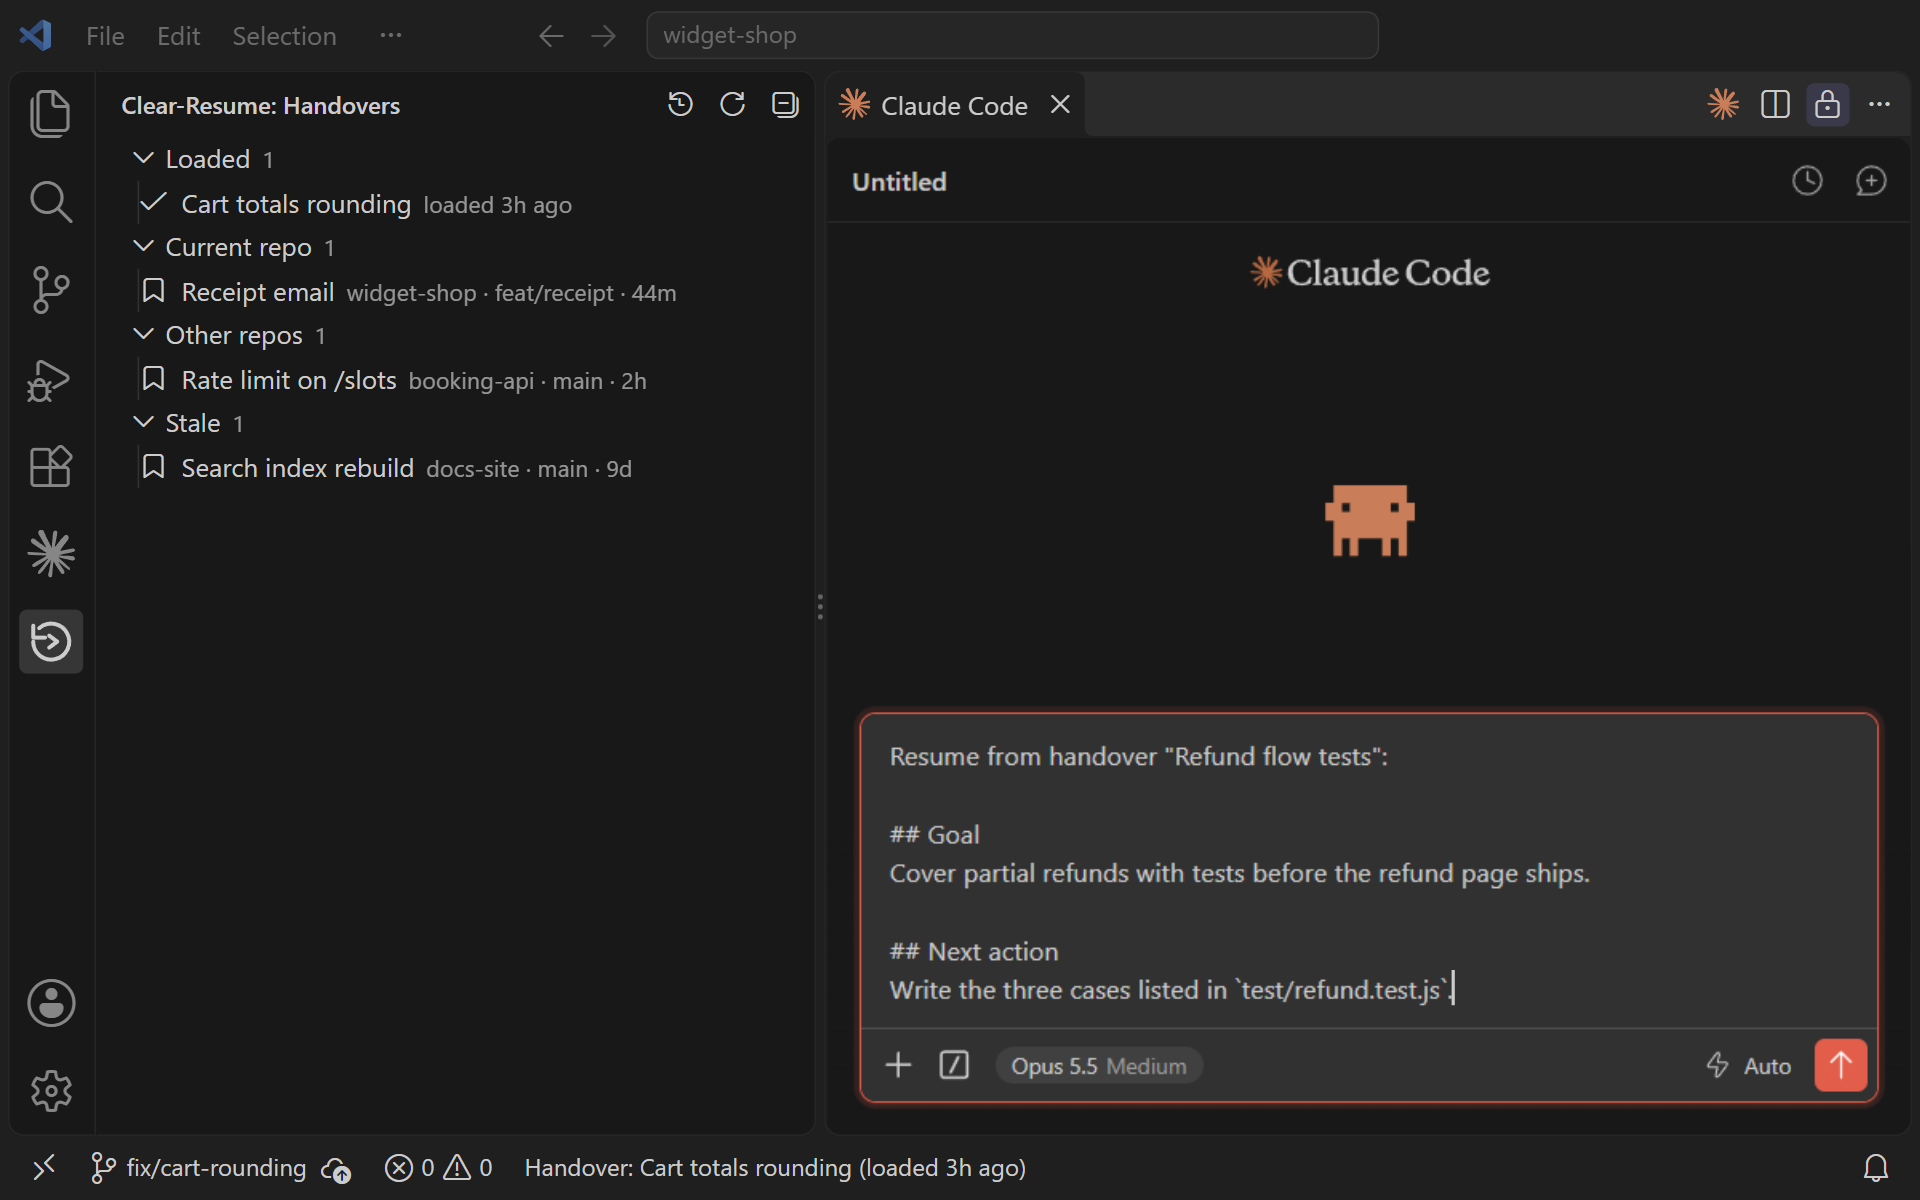This screenshot has width=1920, height=1200.
Task: Close the Claude Code tab
Action: (x=1060, y=104)
